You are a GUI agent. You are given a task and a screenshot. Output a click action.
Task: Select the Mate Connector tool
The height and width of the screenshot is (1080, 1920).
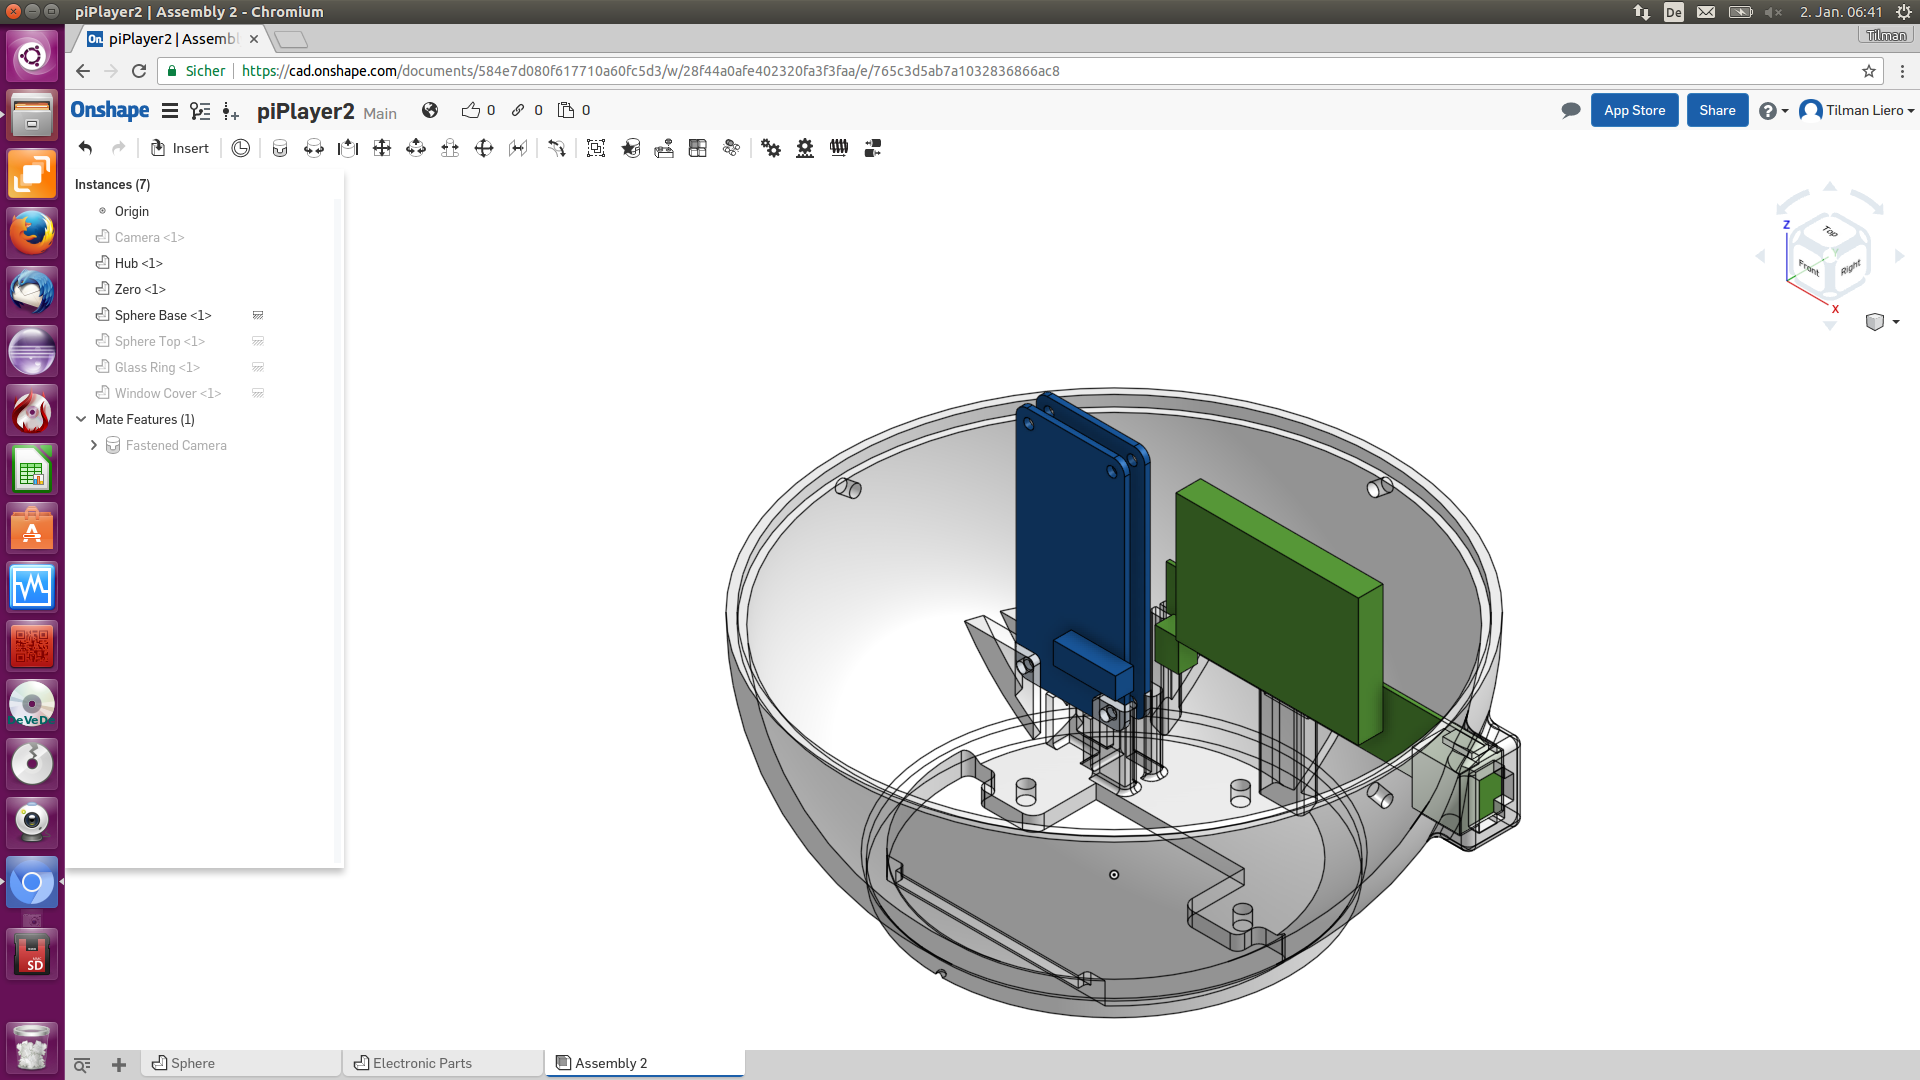pyautogui.click(x=241, y=148)
